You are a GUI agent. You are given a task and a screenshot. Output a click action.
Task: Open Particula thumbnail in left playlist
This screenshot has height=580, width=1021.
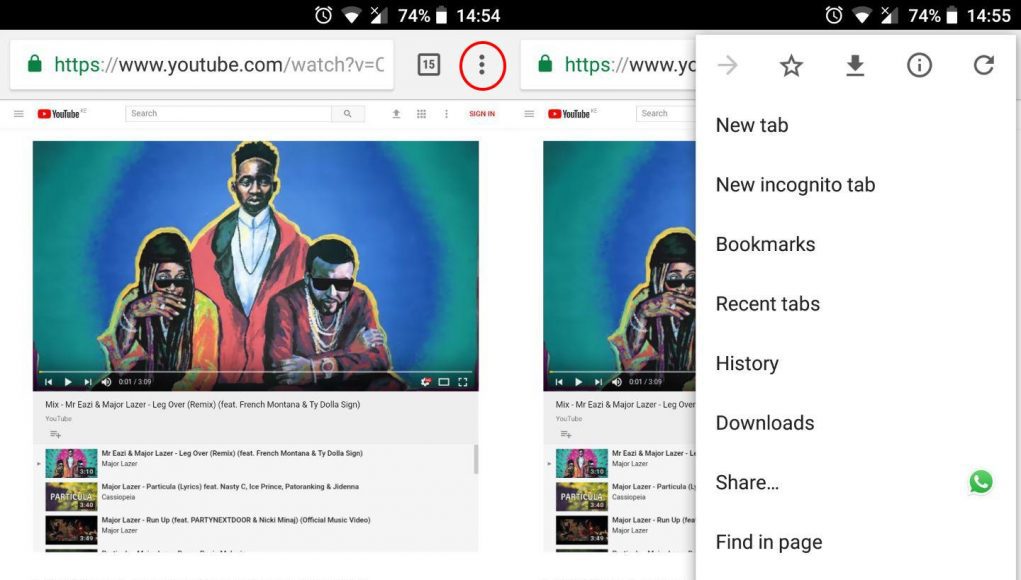coord(72,497)
